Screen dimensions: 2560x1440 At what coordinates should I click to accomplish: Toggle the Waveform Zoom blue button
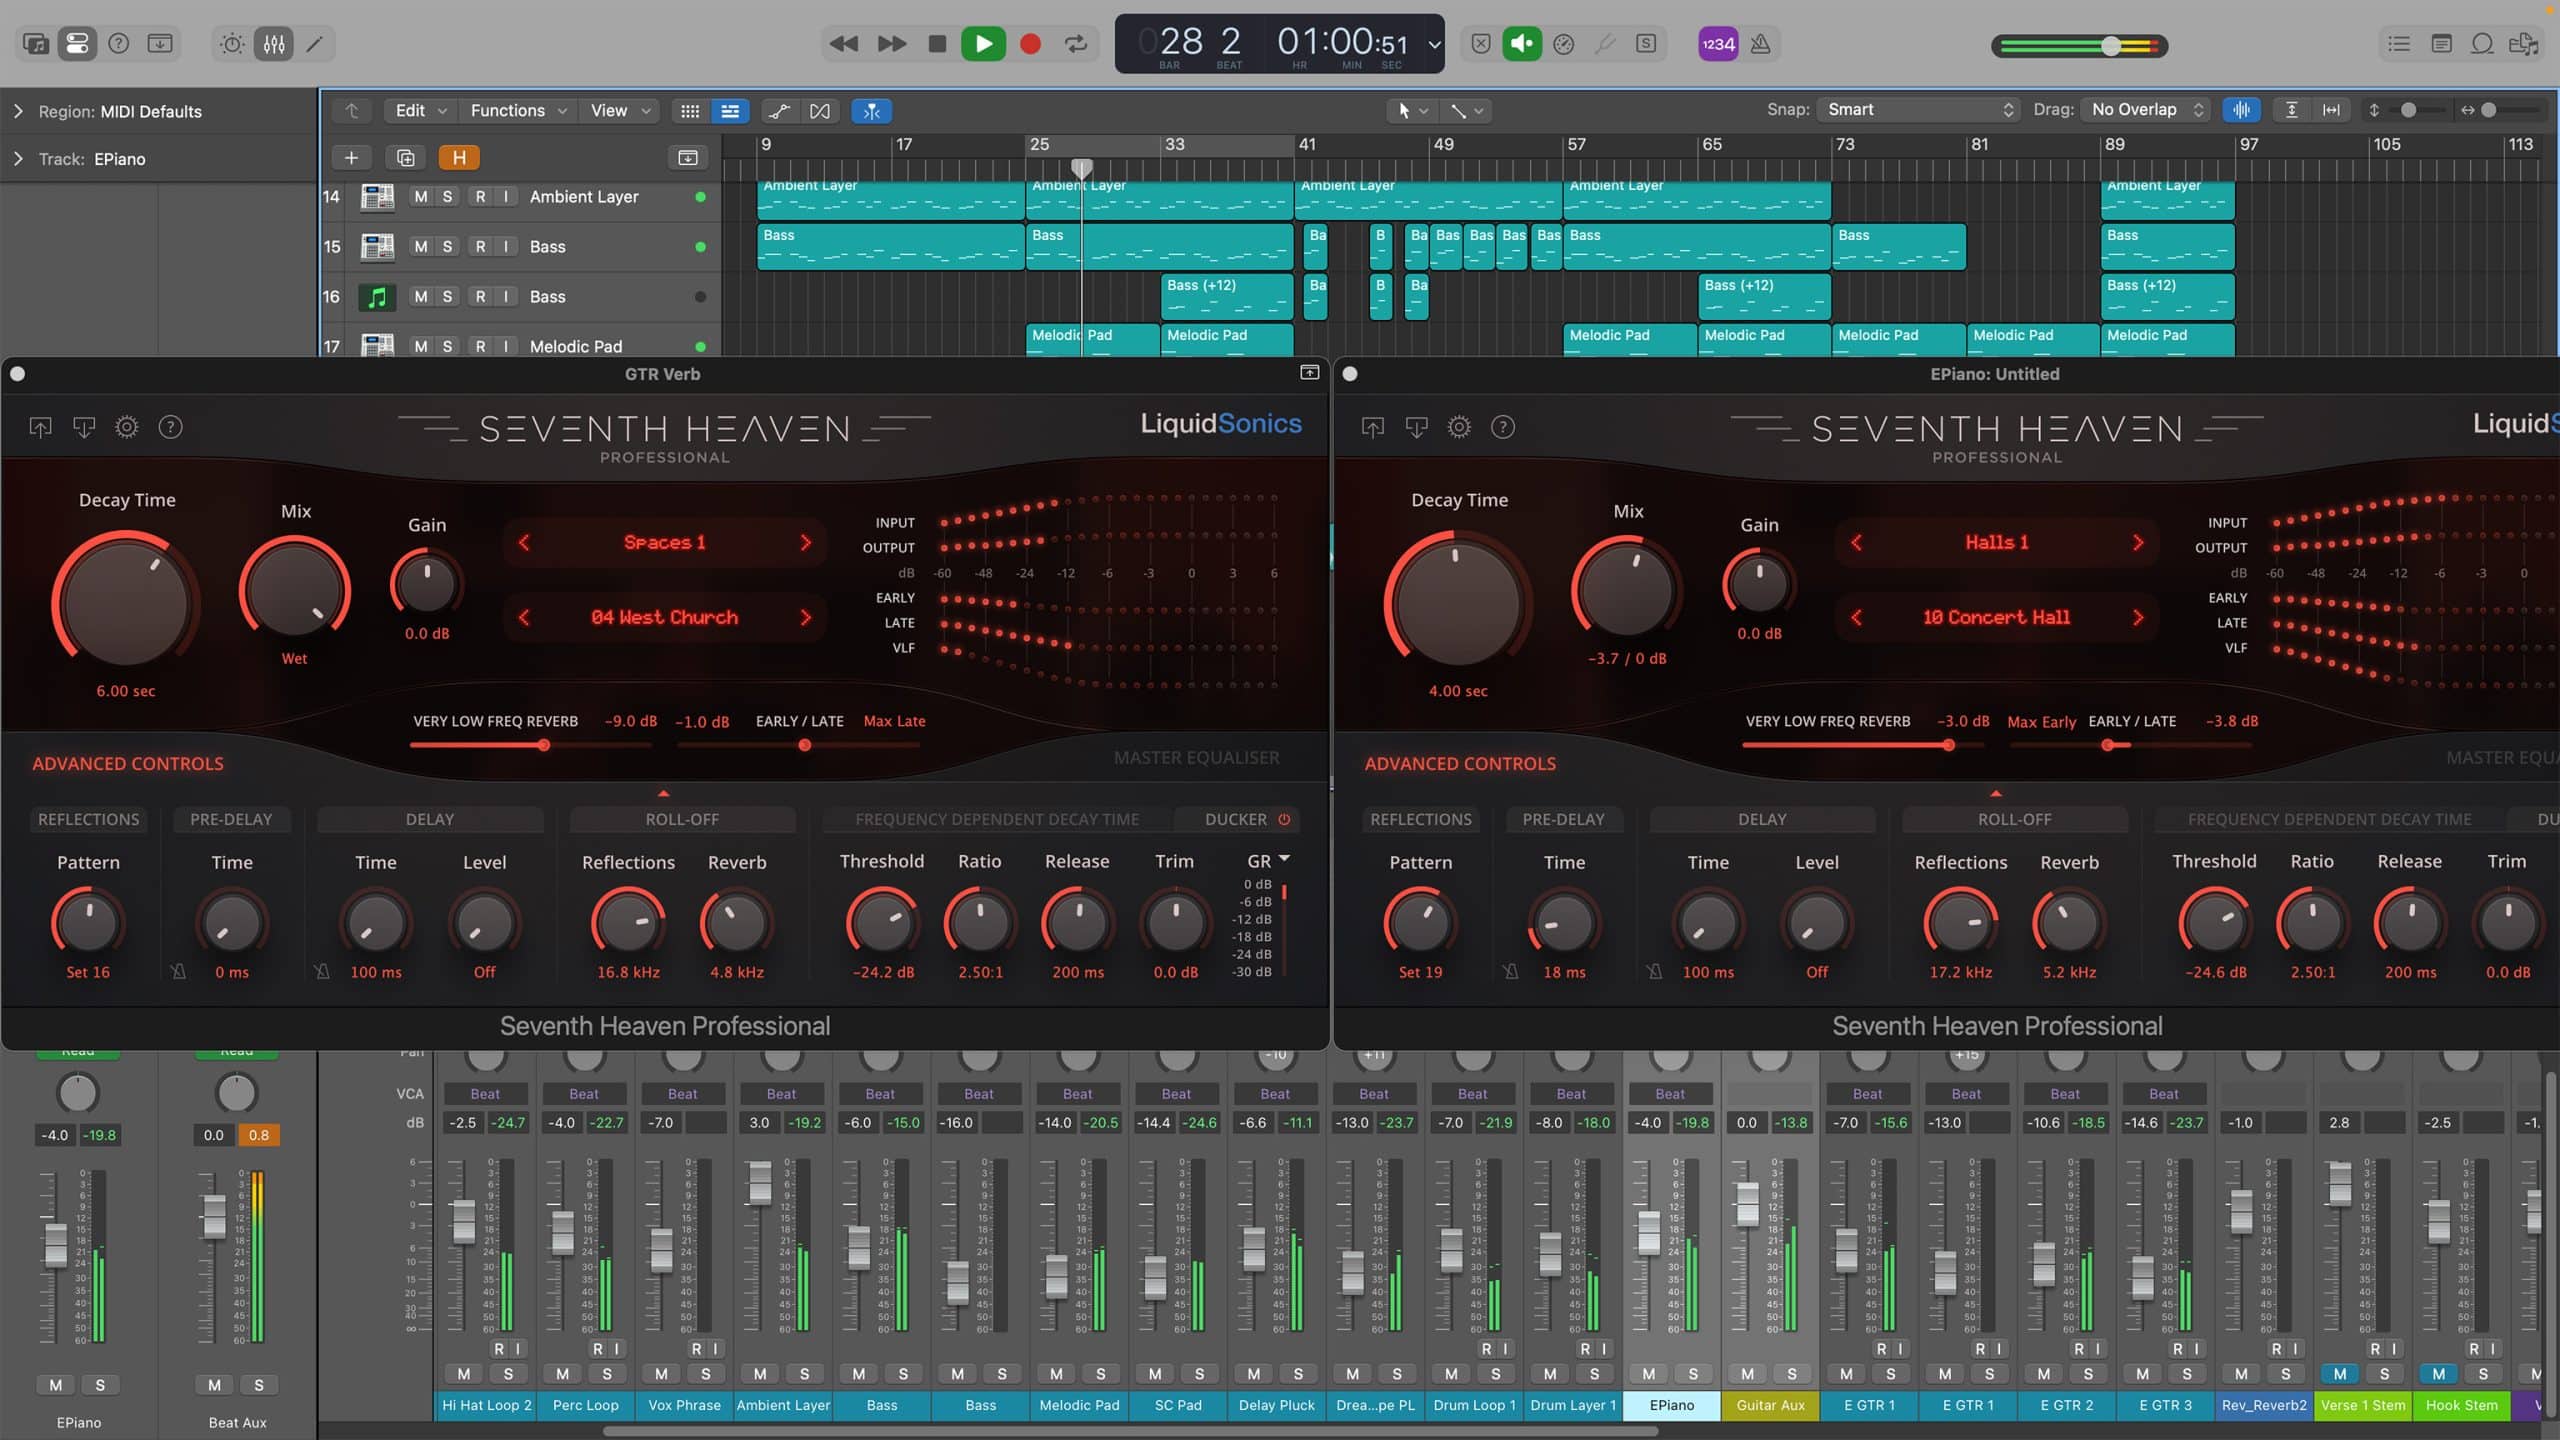(x=2242, y=110)
